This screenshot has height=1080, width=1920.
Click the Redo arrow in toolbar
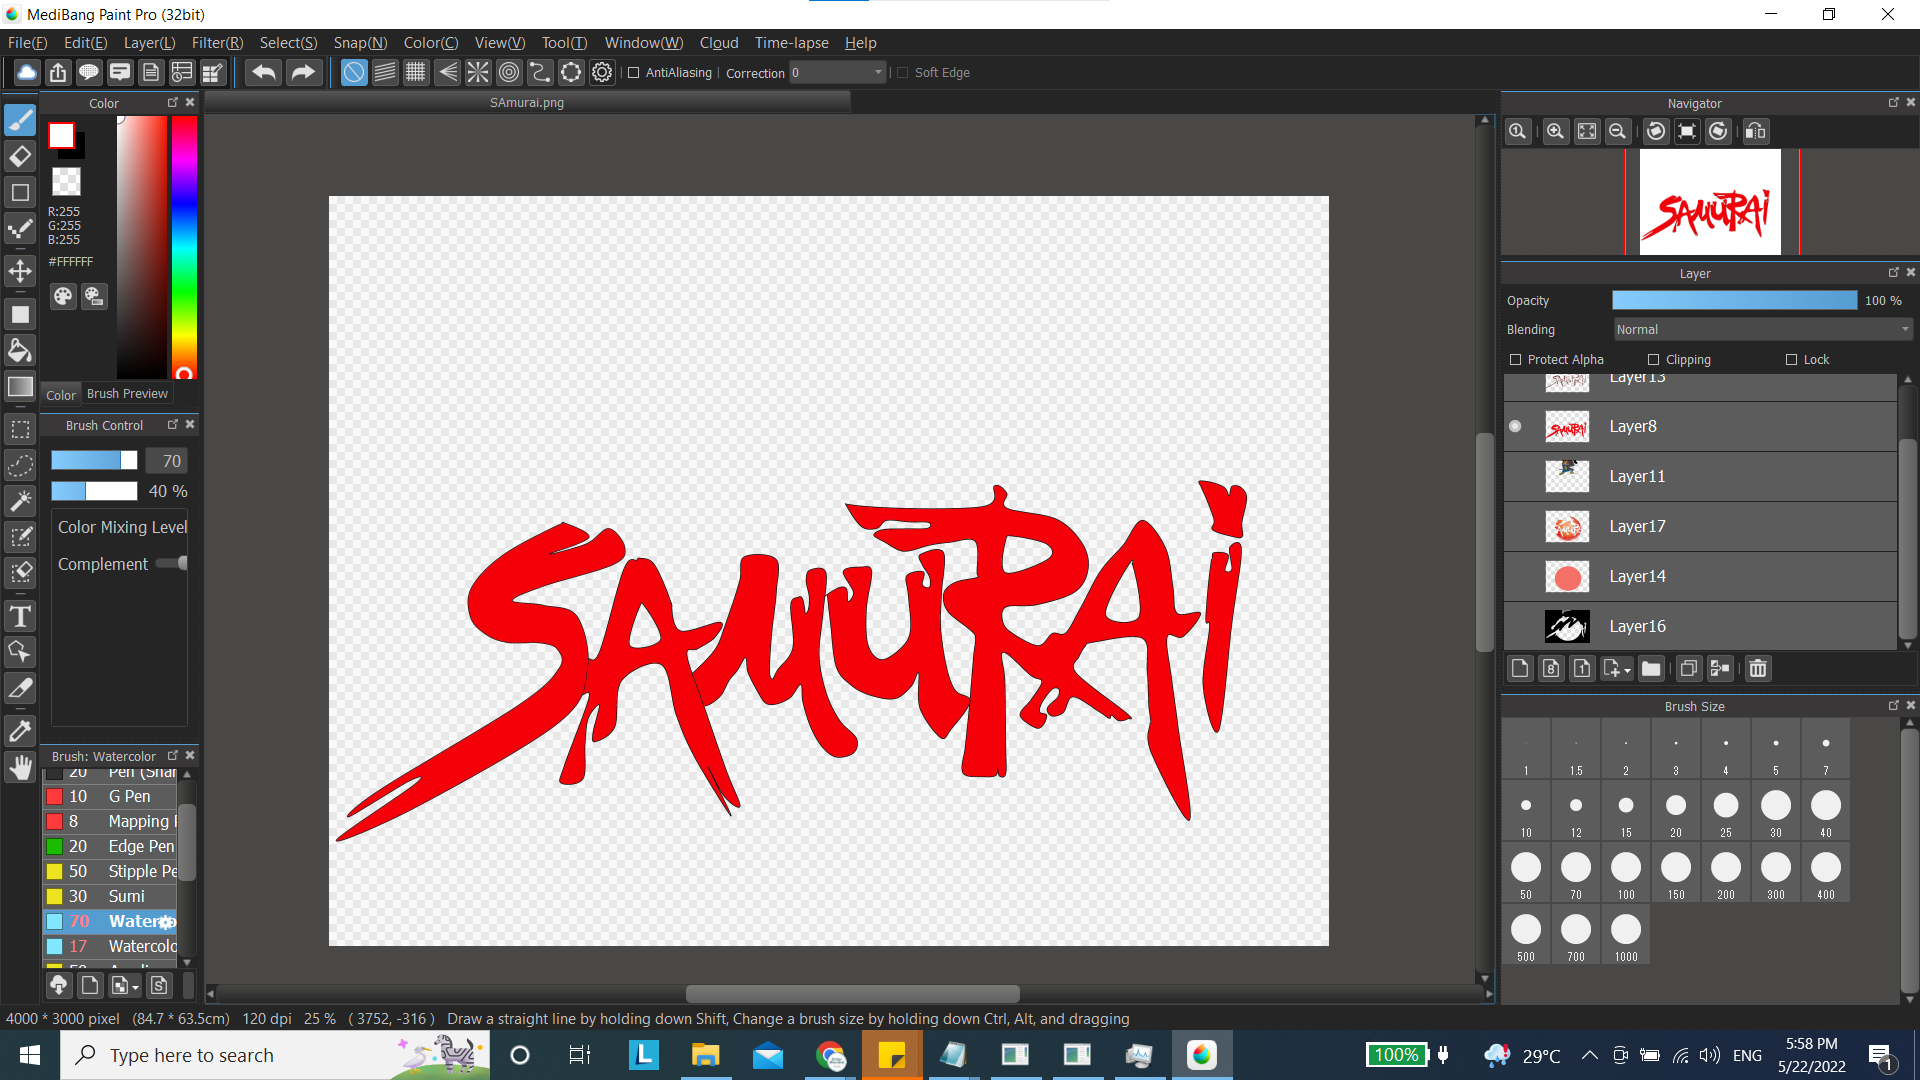pyautogui.click(x=302, y=72)
